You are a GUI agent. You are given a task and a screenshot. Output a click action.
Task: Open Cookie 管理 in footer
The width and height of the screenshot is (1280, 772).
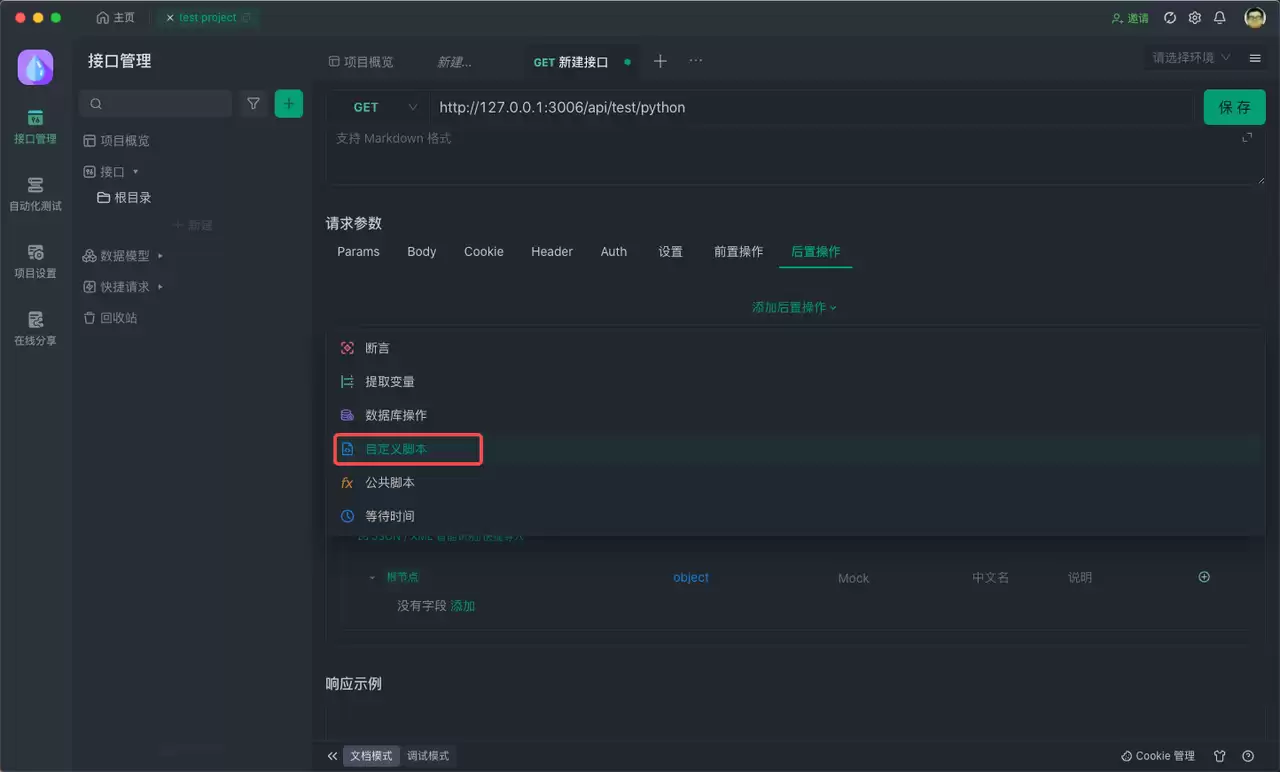click(1158, 756)
